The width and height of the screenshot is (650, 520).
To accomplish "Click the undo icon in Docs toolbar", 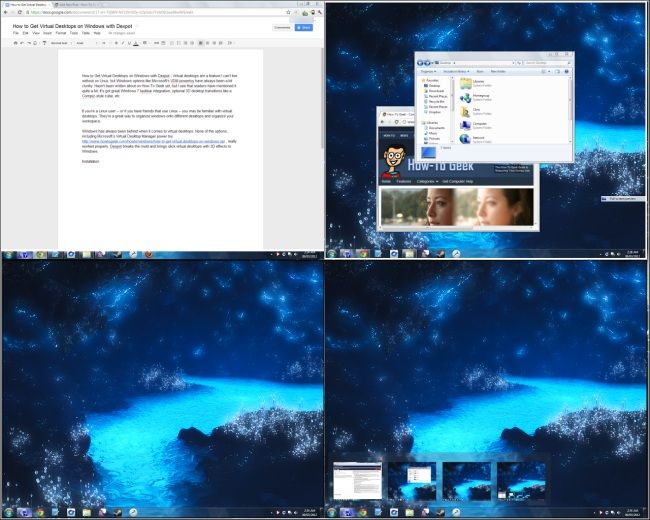I will (x=22, y=43).
